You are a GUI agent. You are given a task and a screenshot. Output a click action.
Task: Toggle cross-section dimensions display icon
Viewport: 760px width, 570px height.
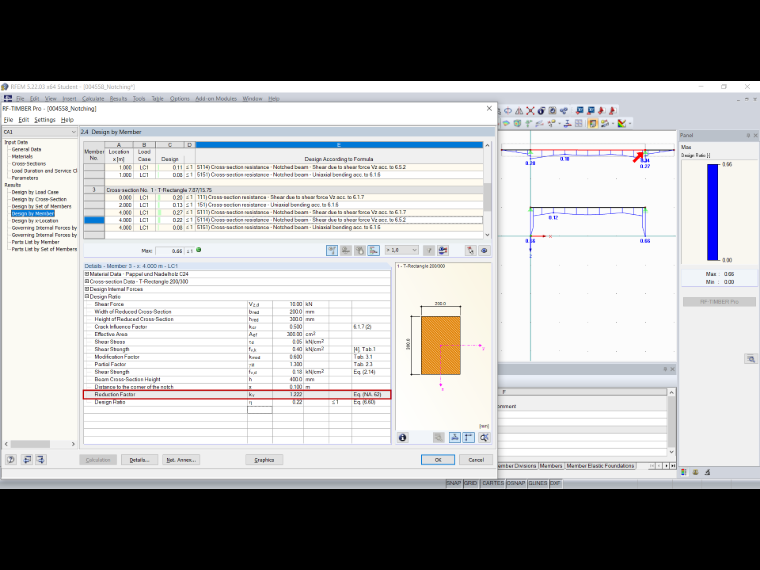coord(455,438)
